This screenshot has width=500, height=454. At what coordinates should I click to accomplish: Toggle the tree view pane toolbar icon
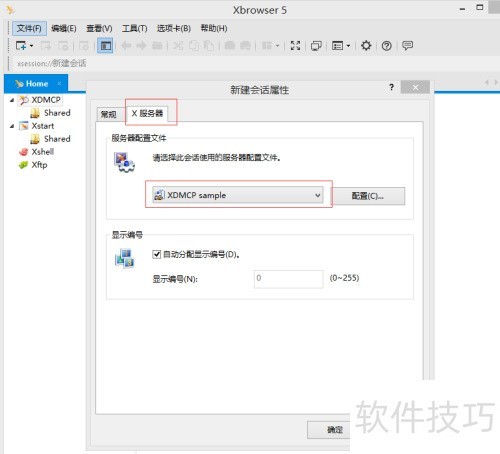[x=106, y=46]
